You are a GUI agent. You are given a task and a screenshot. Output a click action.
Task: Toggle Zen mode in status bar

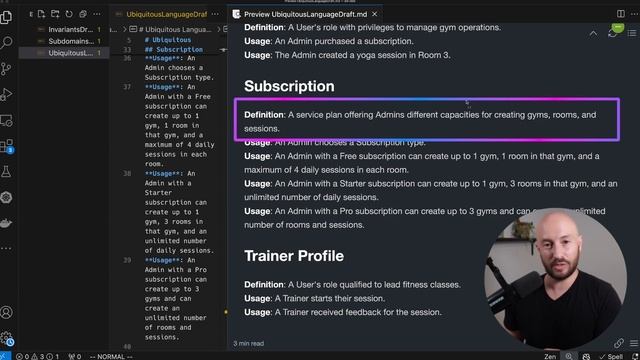tap(550, 356)
